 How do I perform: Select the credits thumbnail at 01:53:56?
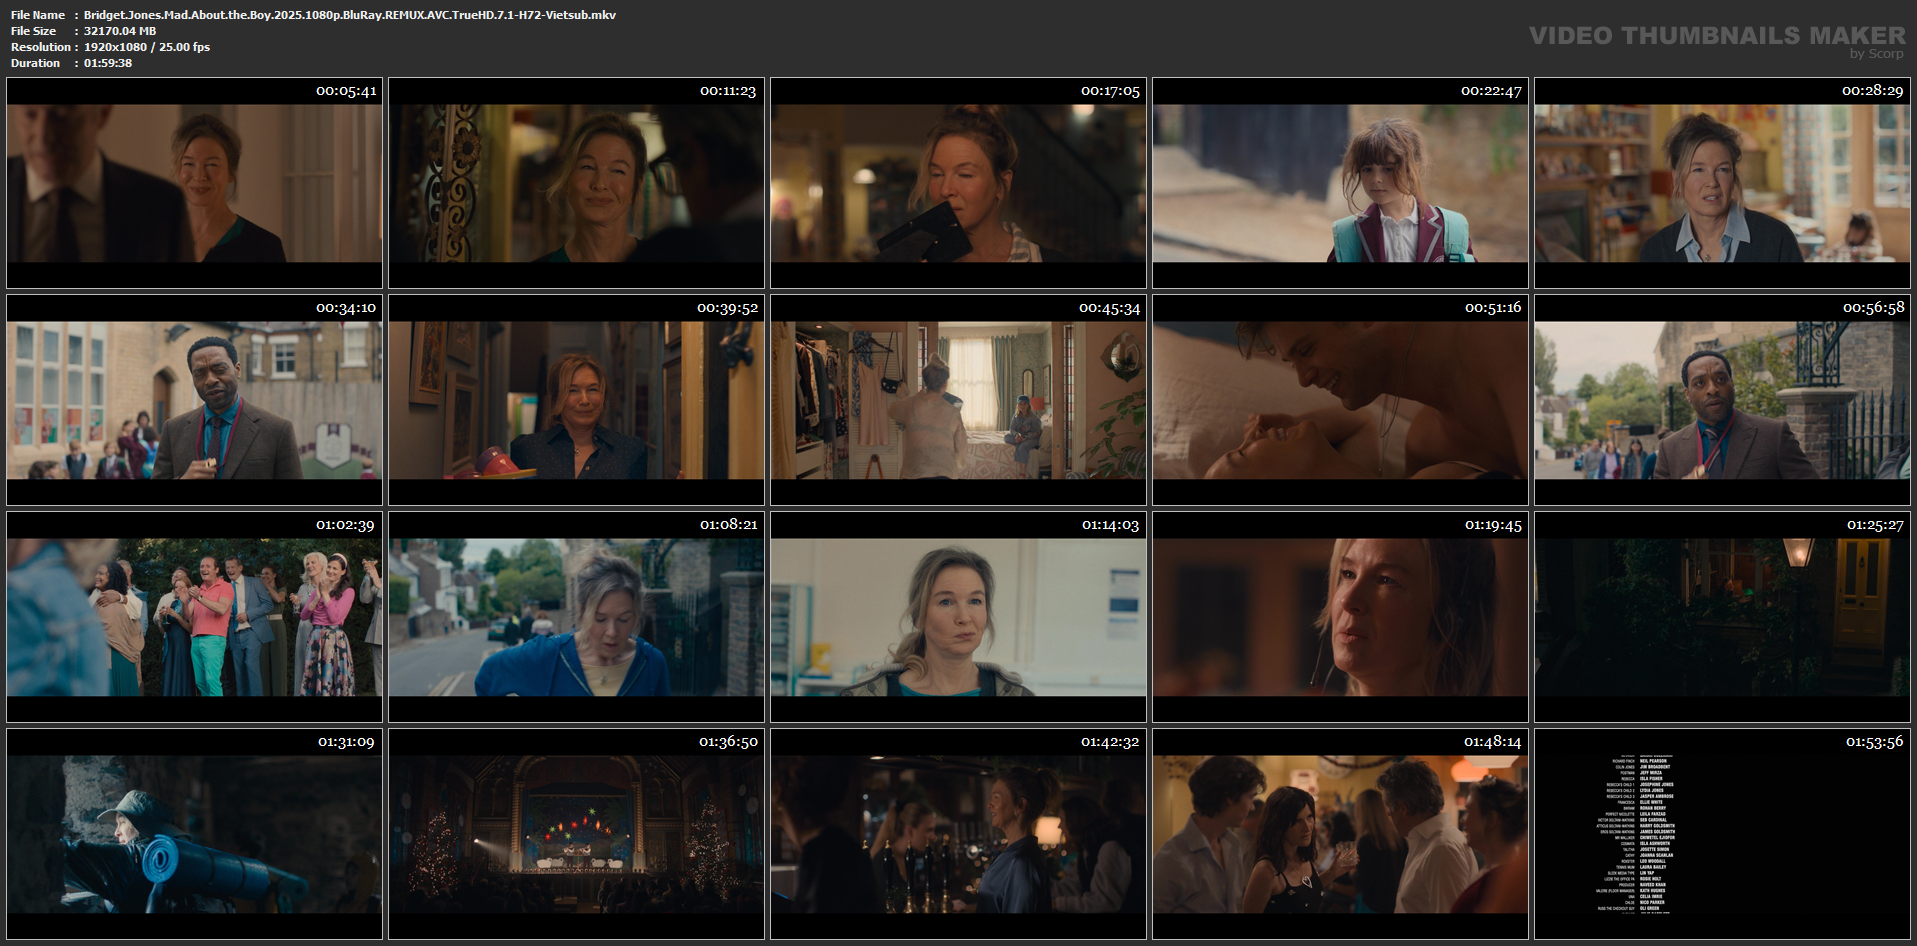1722,834
